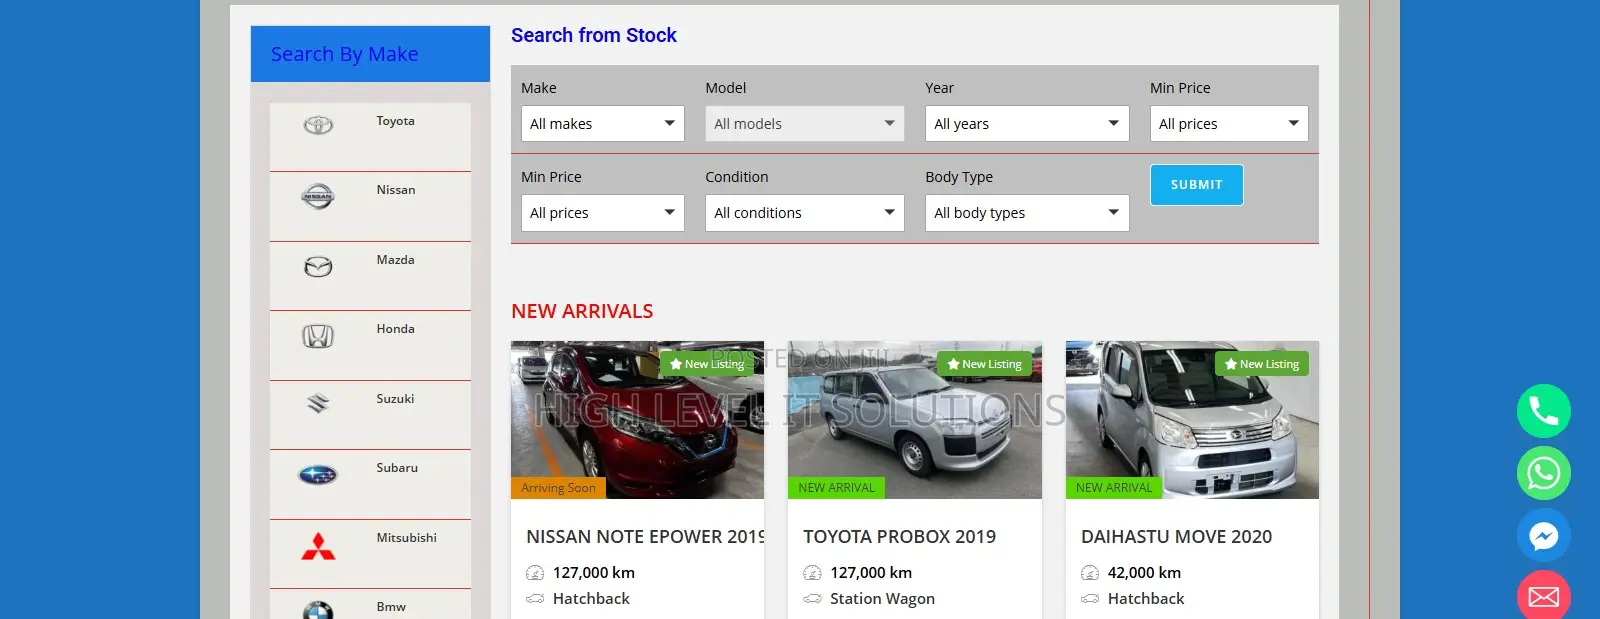The width and height of the screenshot is (1600, 619).
Task: Click the odometer icon beside 42,000 km
Action: pyautogui.click(x=1090, y=573)
